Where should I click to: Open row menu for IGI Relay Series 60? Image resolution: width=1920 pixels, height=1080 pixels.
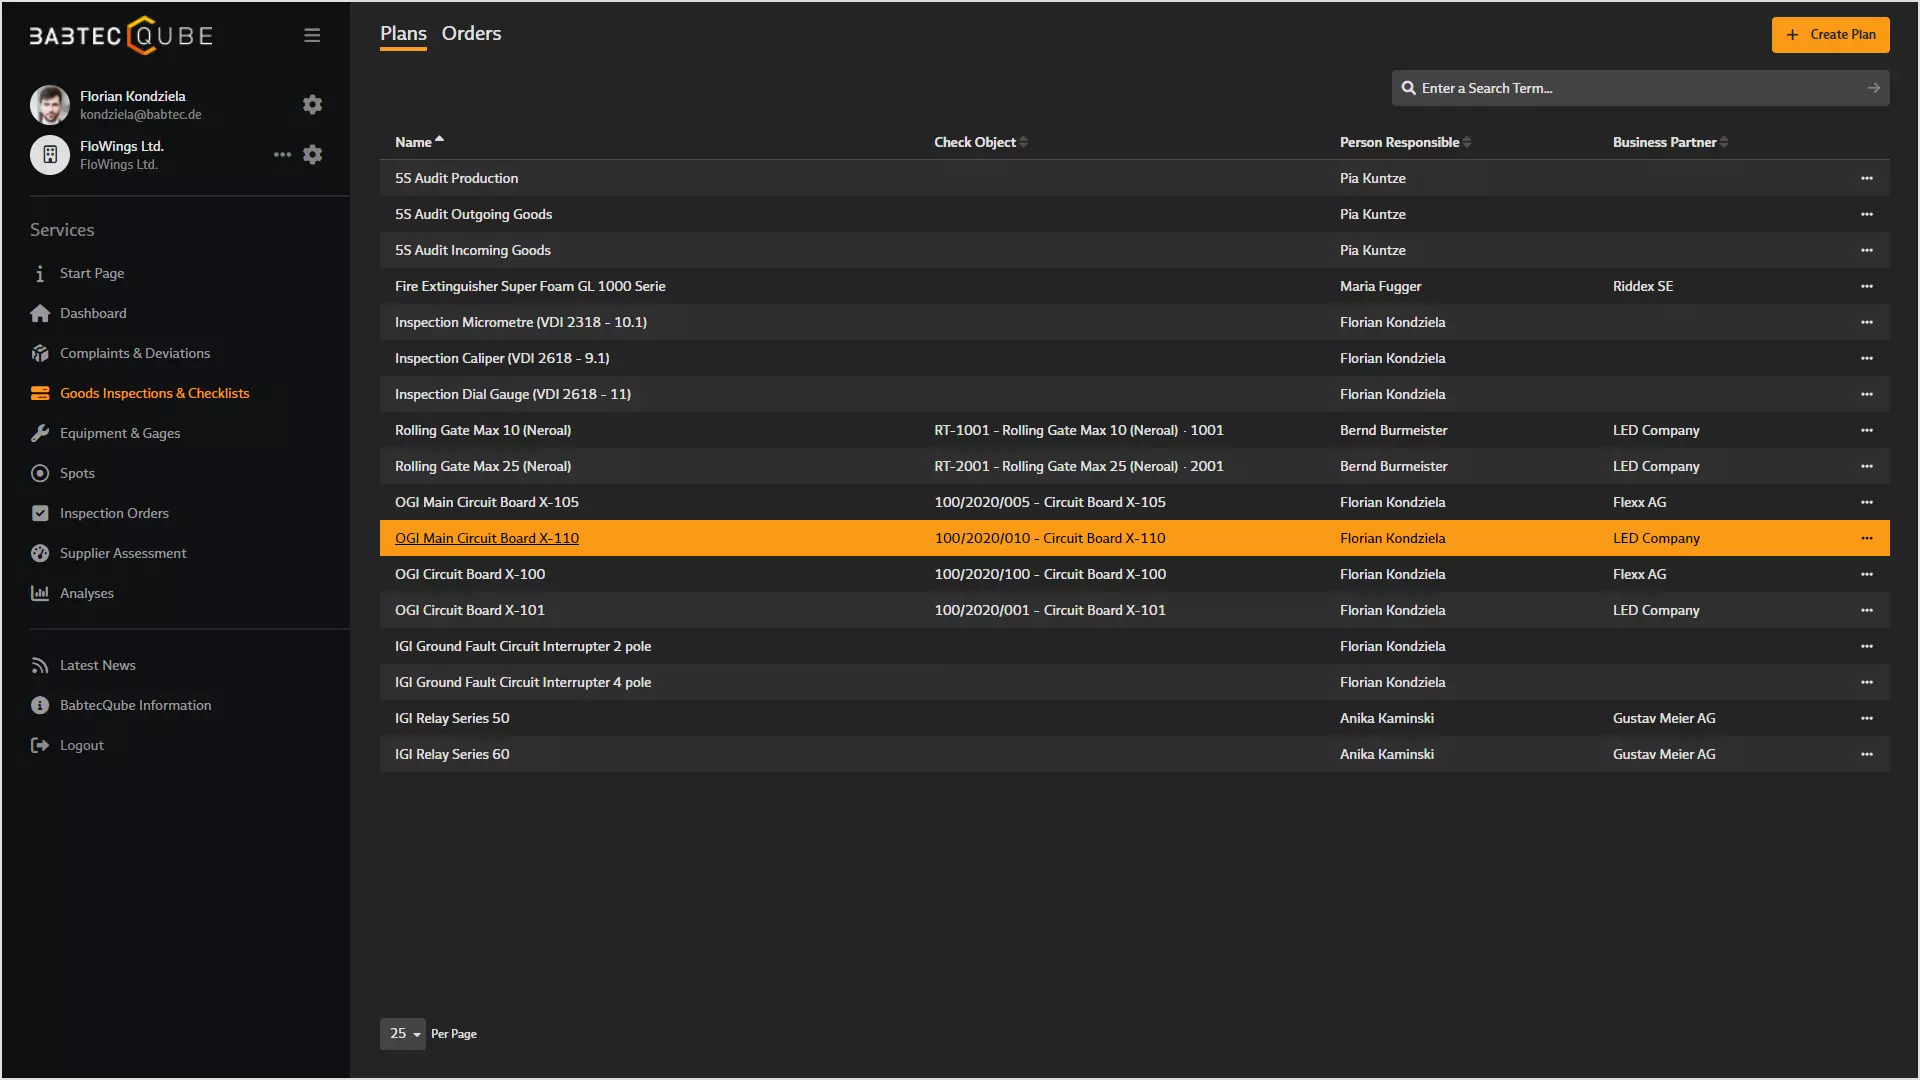1866,754
